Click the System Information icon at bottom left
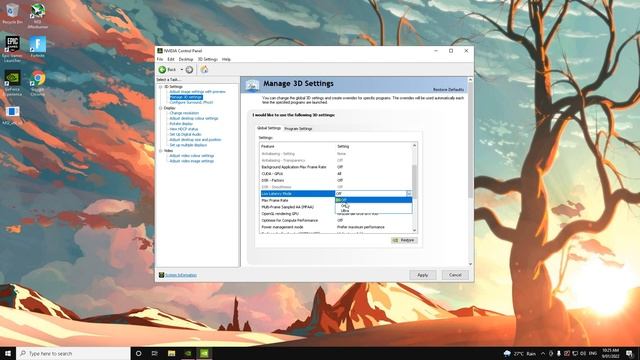The width and height of the screenshot is (640, 360). pos(161,275)
